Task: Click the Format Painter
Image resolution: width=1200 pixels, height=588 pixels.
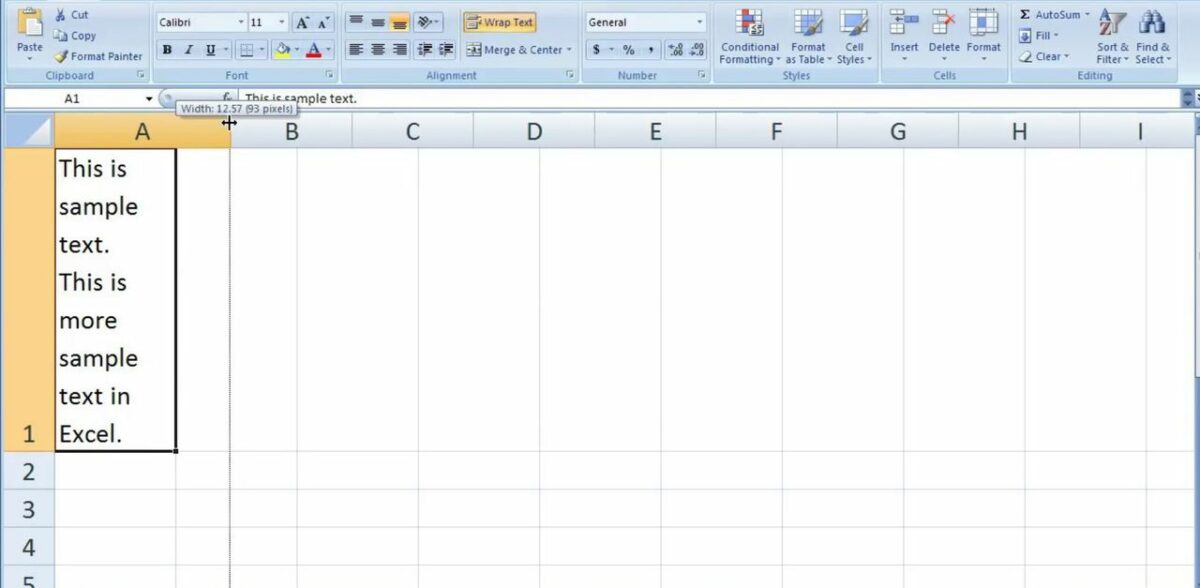Action: (97, 56)
